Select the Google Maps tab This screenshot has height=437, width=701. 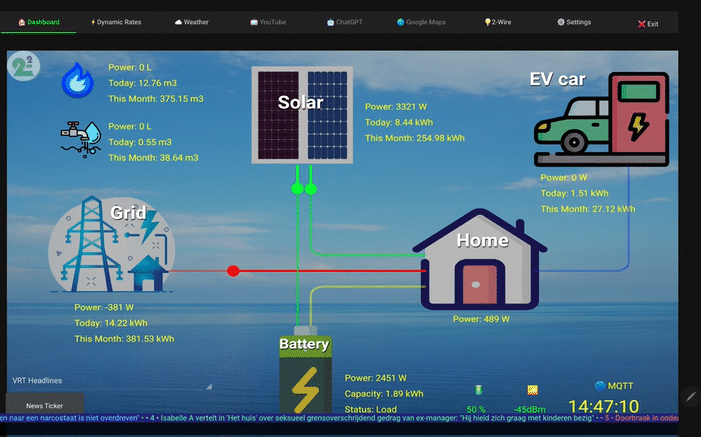(421, 22)
